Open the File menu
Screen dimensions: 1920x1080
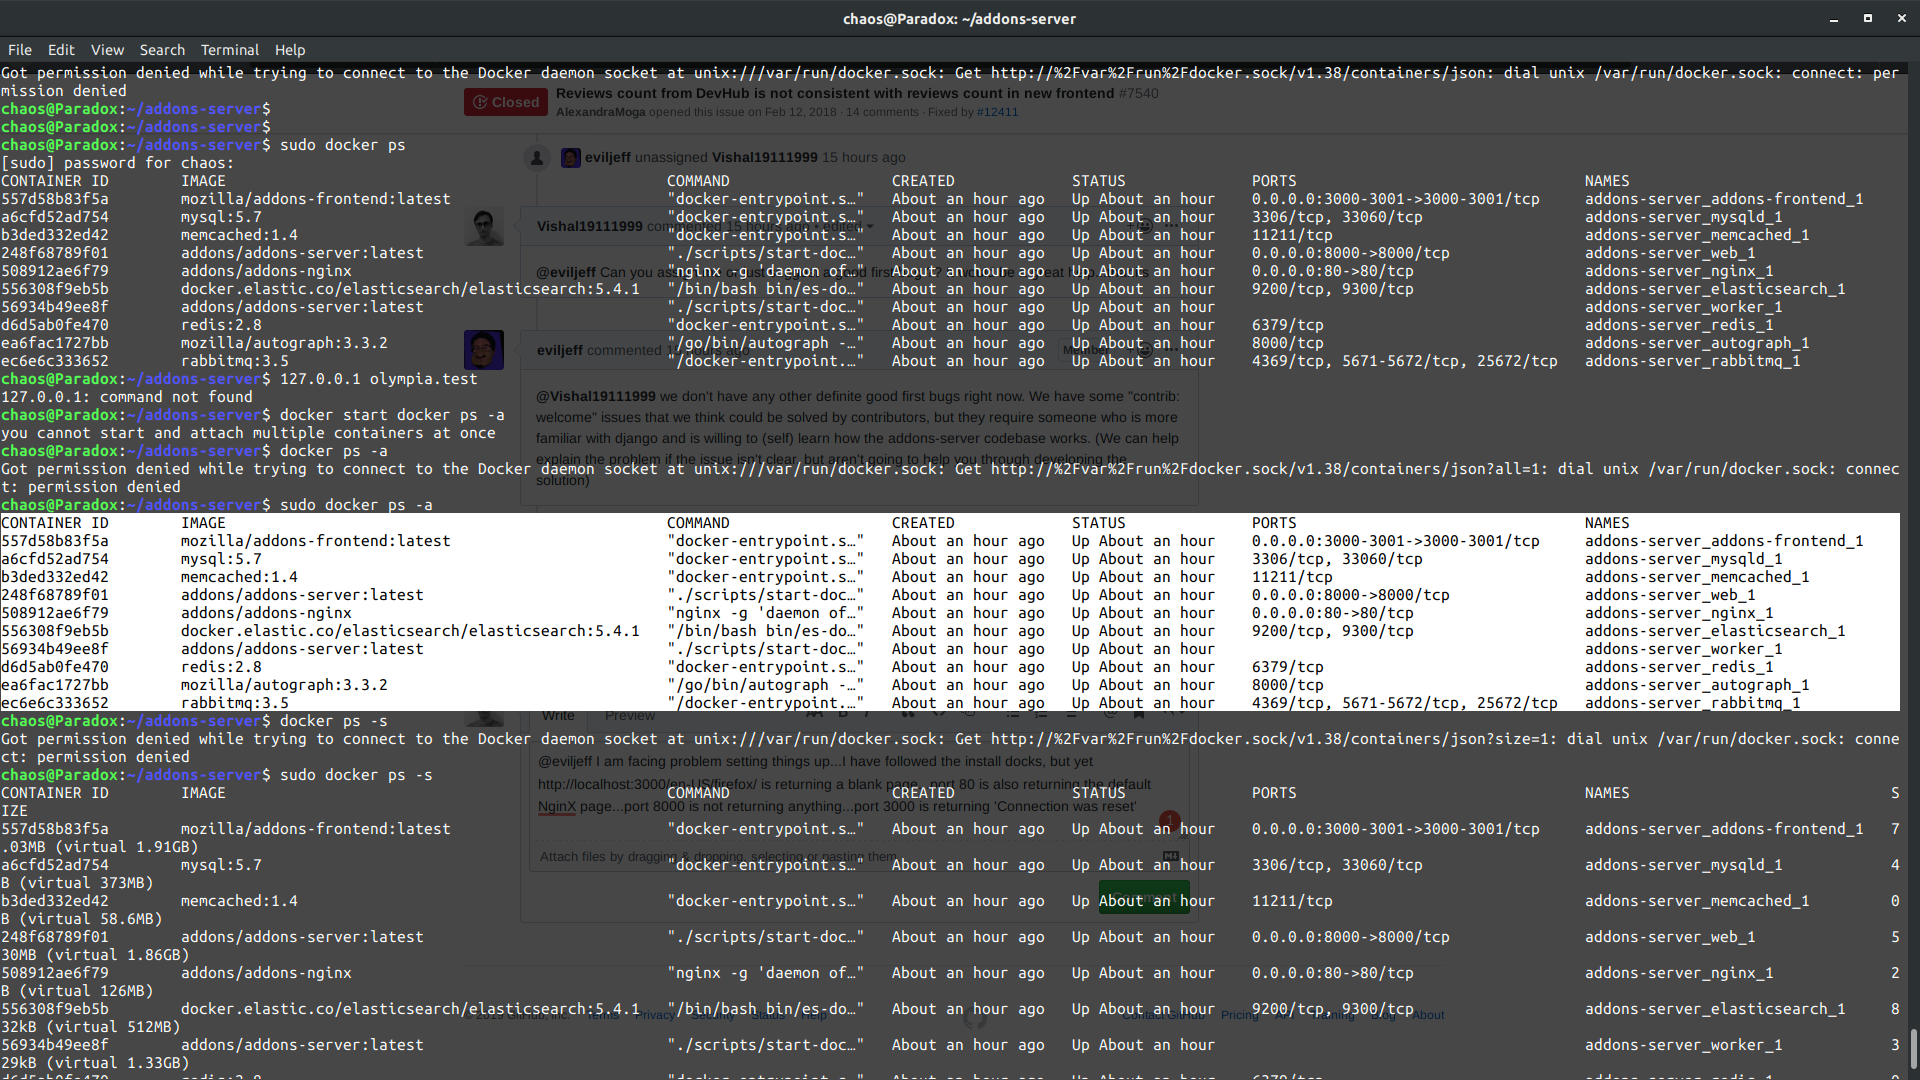tap(20, 50)
